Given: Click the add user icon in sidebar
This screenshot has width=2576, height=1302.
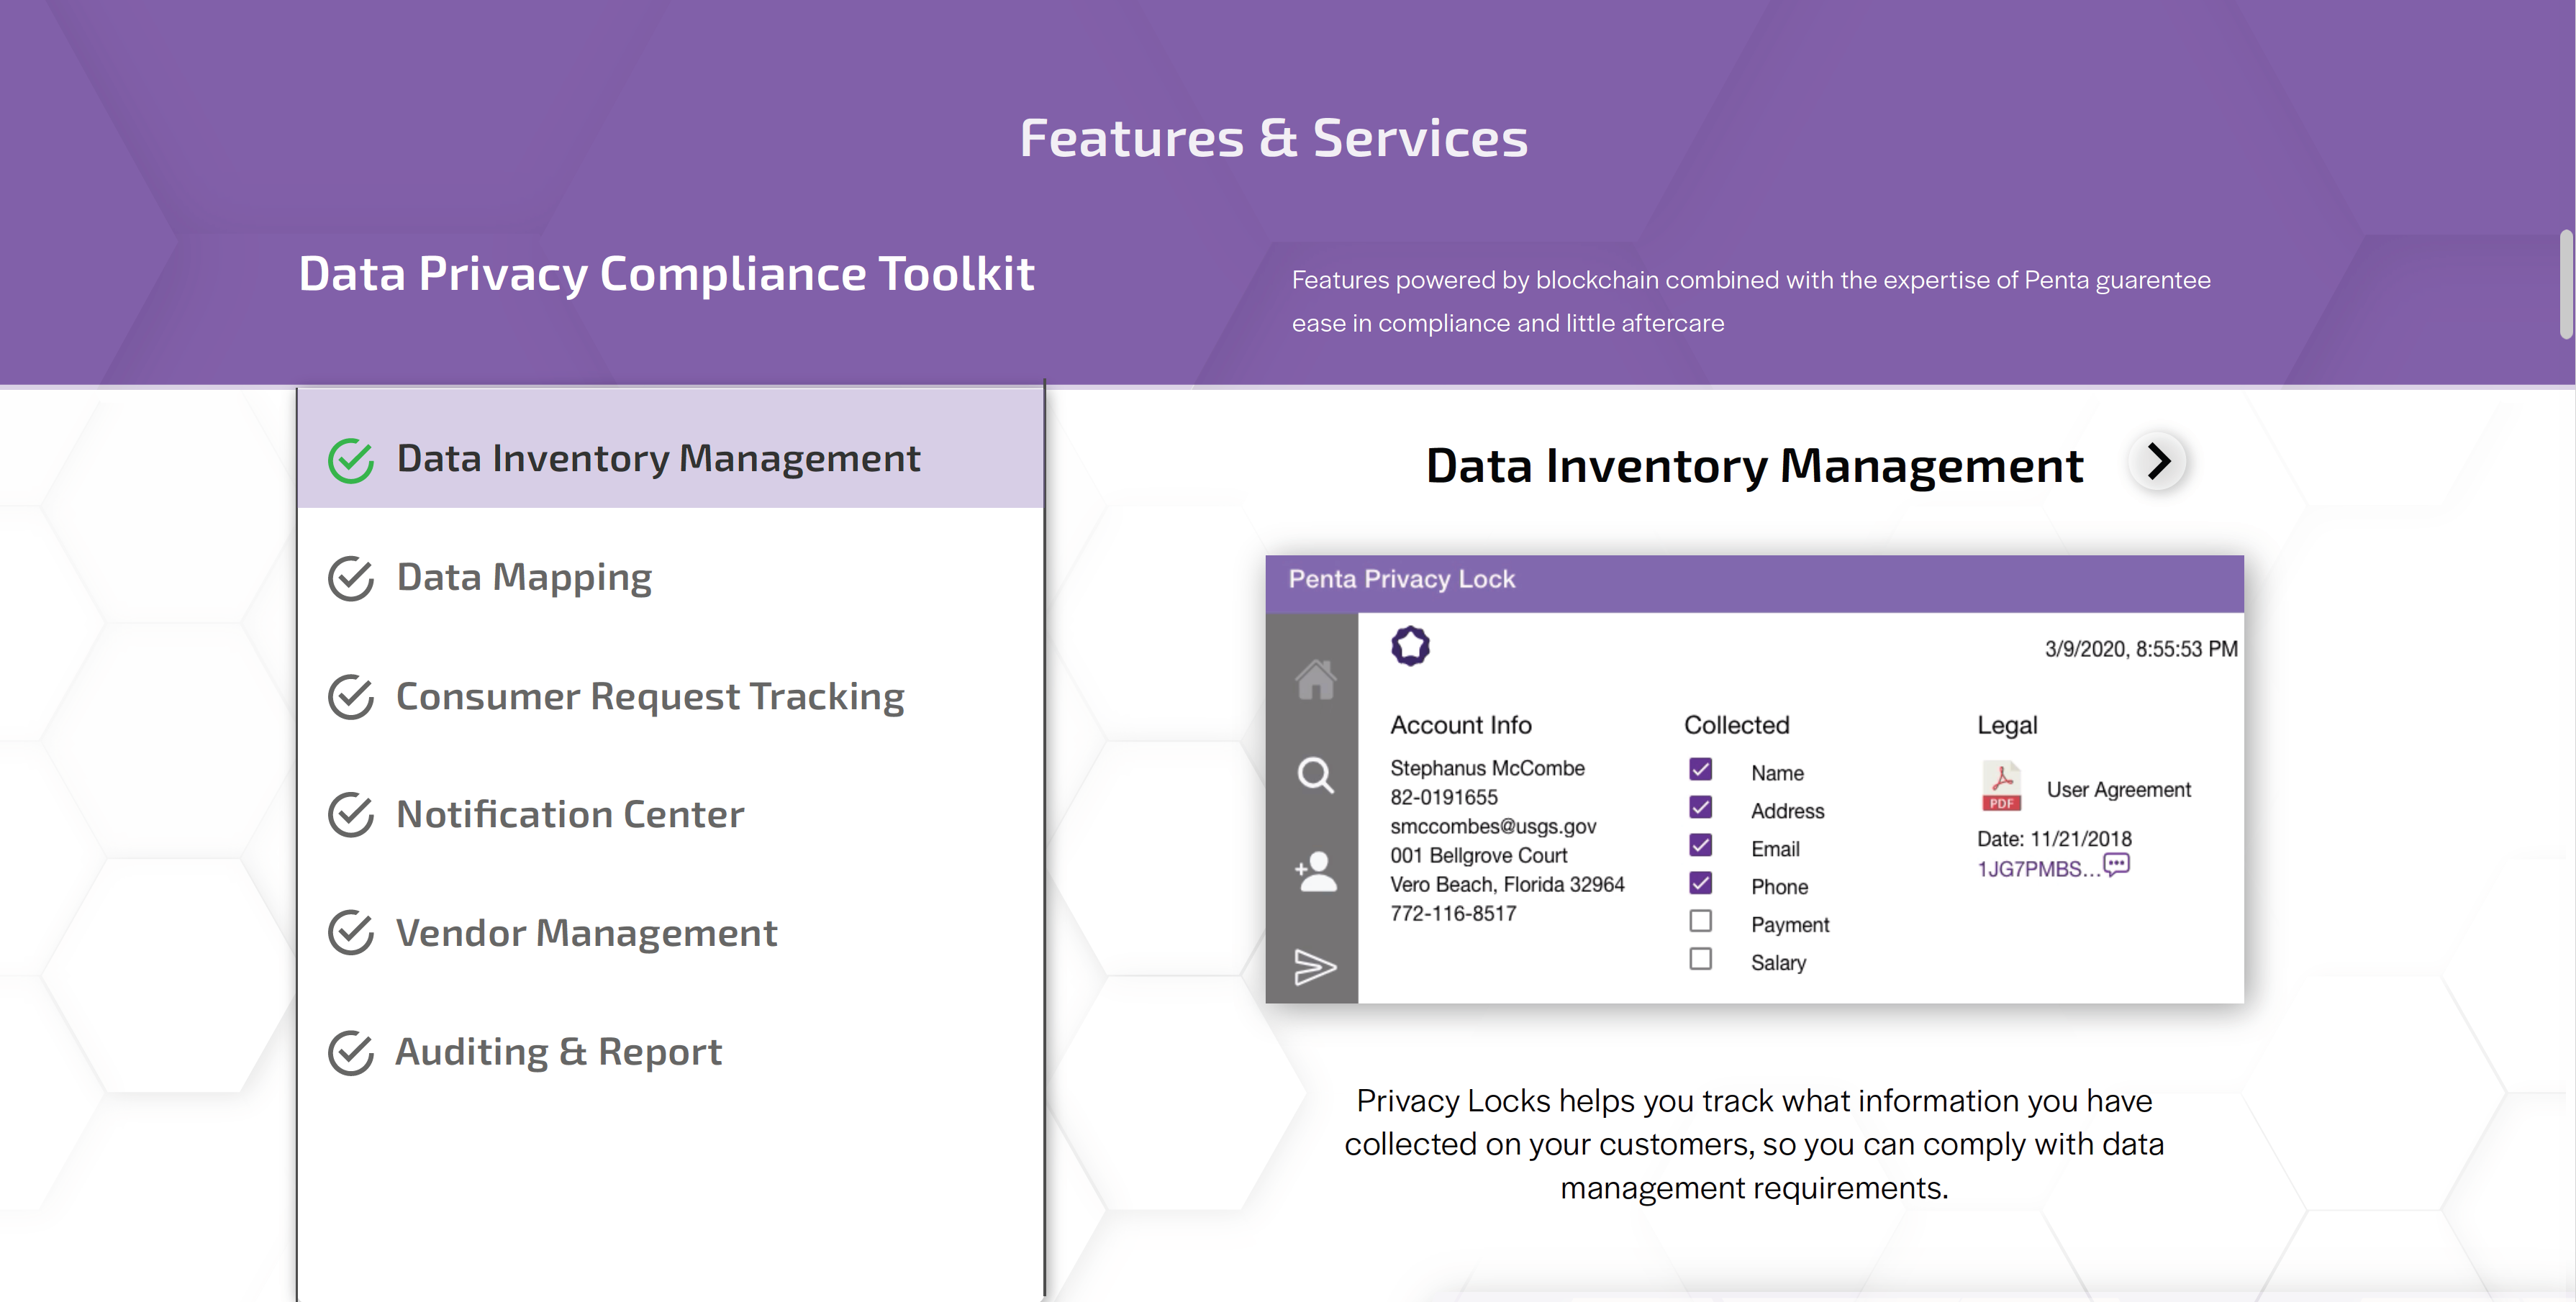Looking at the screenshot, I should tap(1315, 872).
